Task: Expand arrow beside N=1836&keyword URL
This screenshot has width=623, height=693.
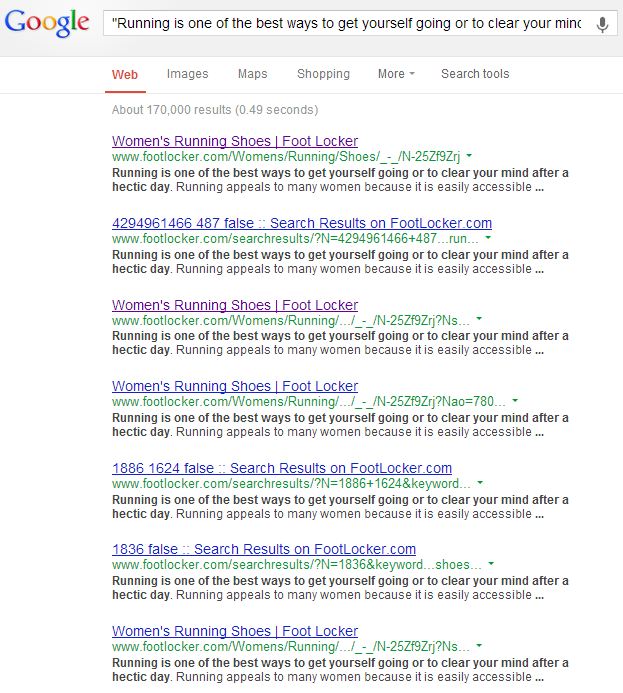Action: coord(491,564)
